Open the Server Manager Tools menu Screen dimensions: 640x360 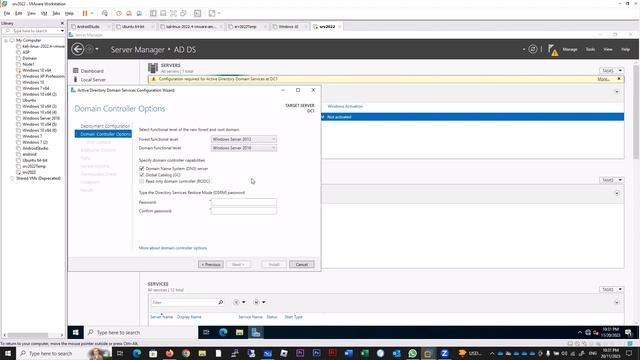pyautogui.click(x=590, y=49)
